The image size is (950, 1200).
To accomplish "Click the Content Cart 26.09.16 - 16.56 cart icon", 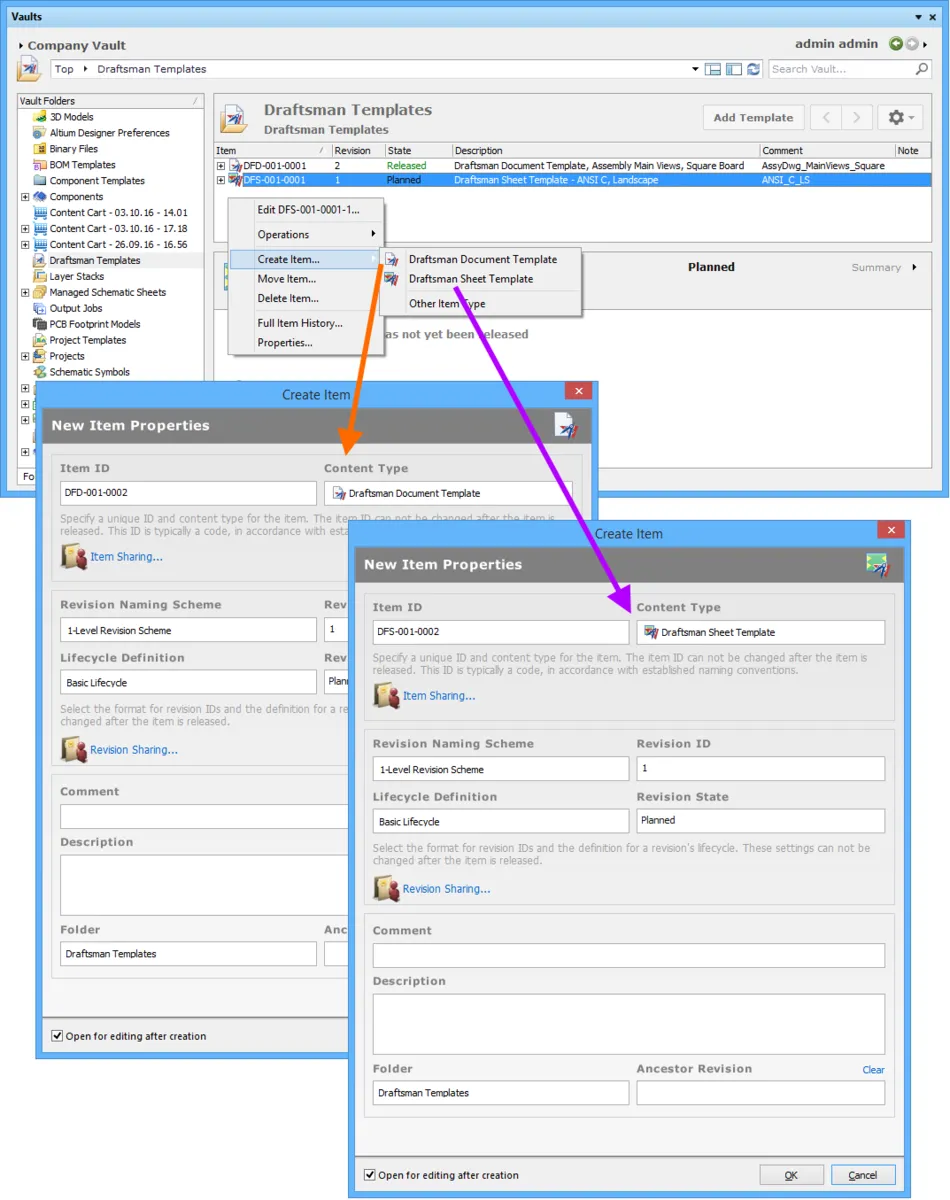I will point(40,245).
